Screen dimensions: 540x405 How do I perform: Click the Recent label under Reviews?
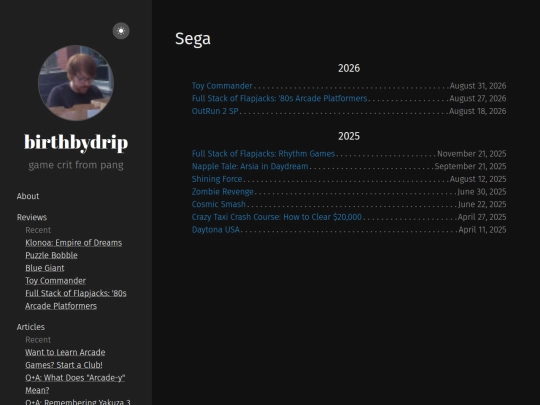[38, 230]
